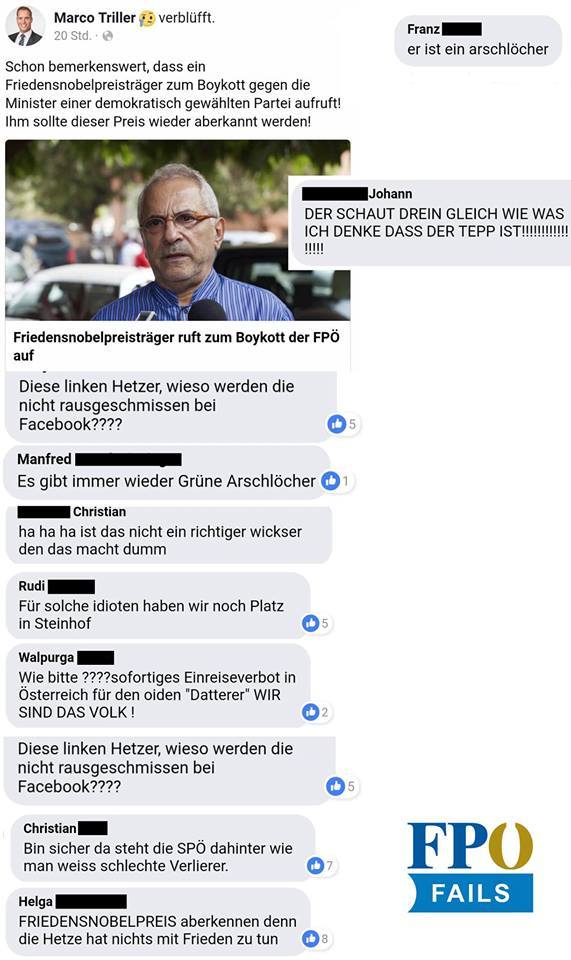Click Johann's all-caps TEPP comment bubble
Image resolution: width=571 pixels, height=960 pixels.
click(430, 222)
